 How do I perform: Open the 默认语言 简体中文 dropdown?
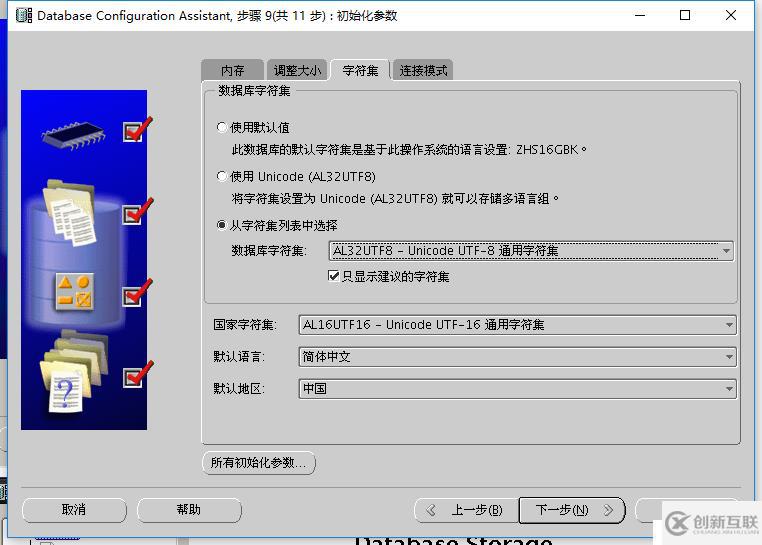pos(518,357)
